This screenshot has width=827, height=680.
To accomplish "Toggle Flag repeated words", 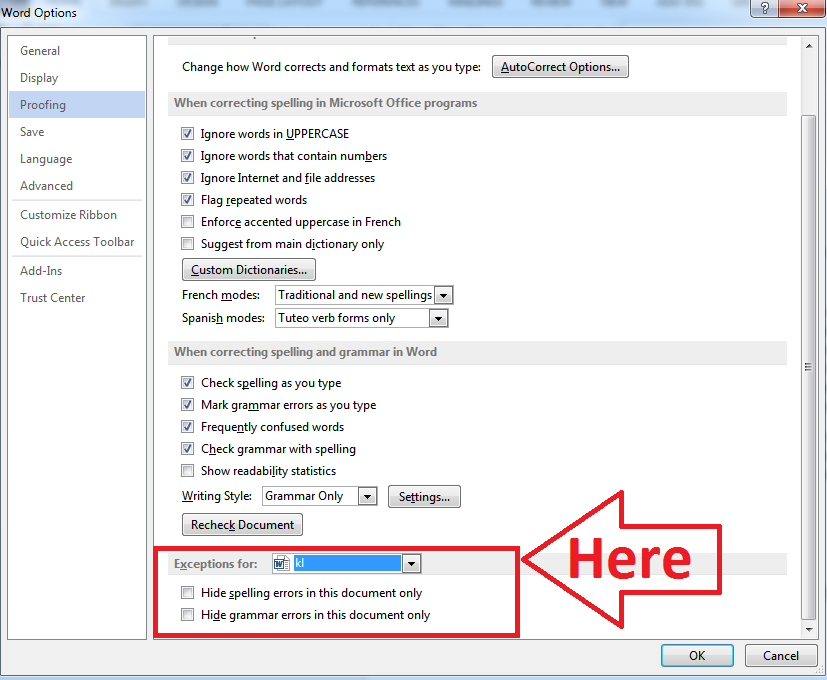I will coord(187,199).
